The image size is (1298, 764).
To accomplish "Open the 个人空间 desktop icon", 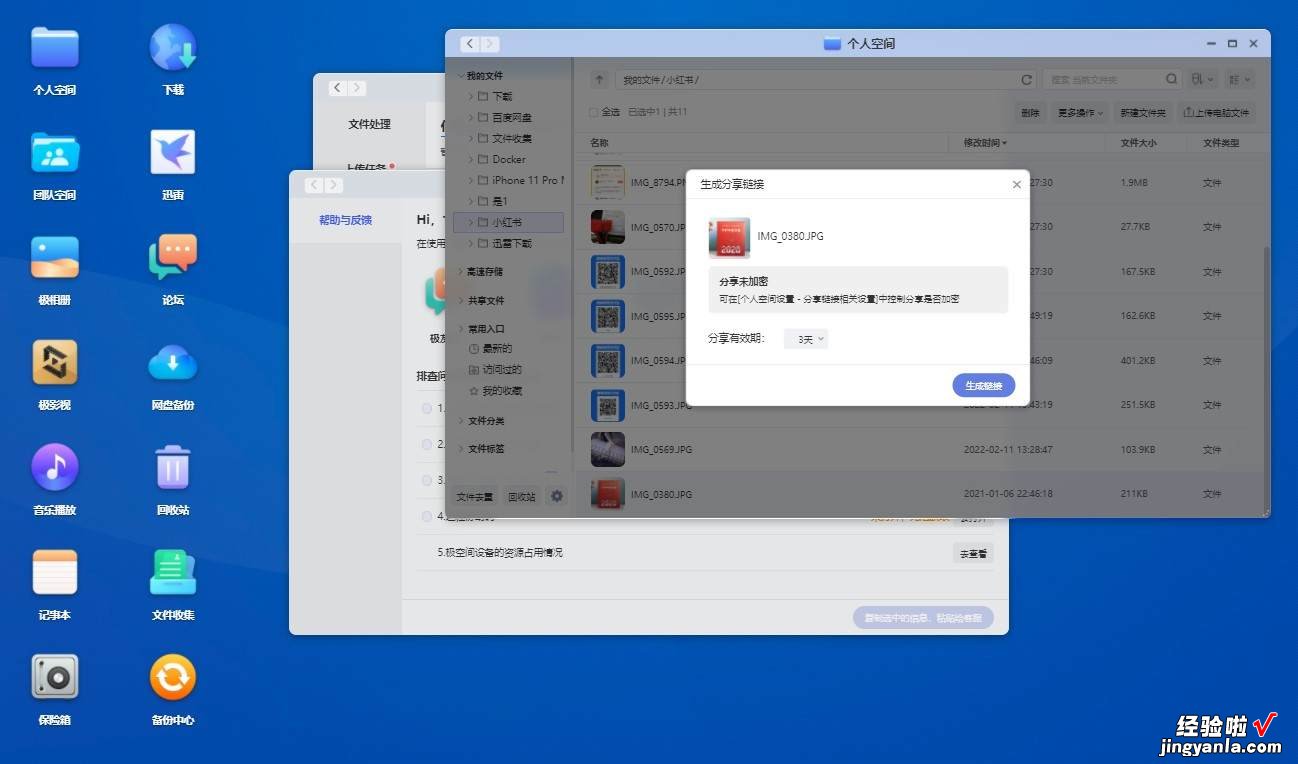I will point(55,48).
